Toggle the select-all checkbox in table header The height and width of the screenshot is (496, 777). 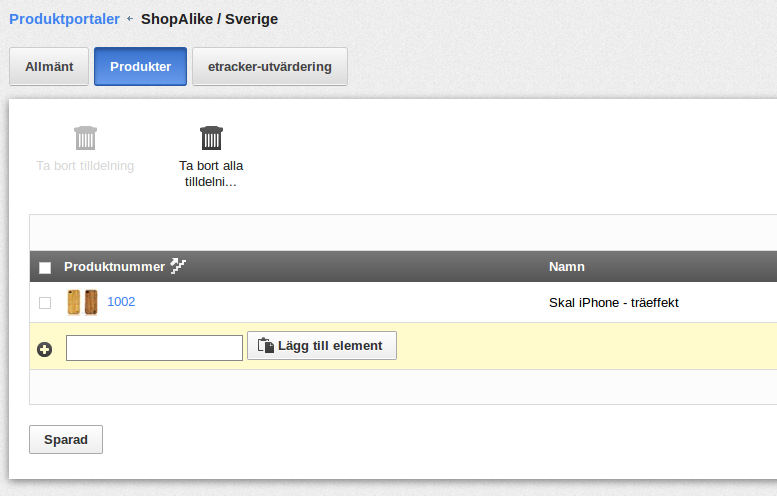45,268
